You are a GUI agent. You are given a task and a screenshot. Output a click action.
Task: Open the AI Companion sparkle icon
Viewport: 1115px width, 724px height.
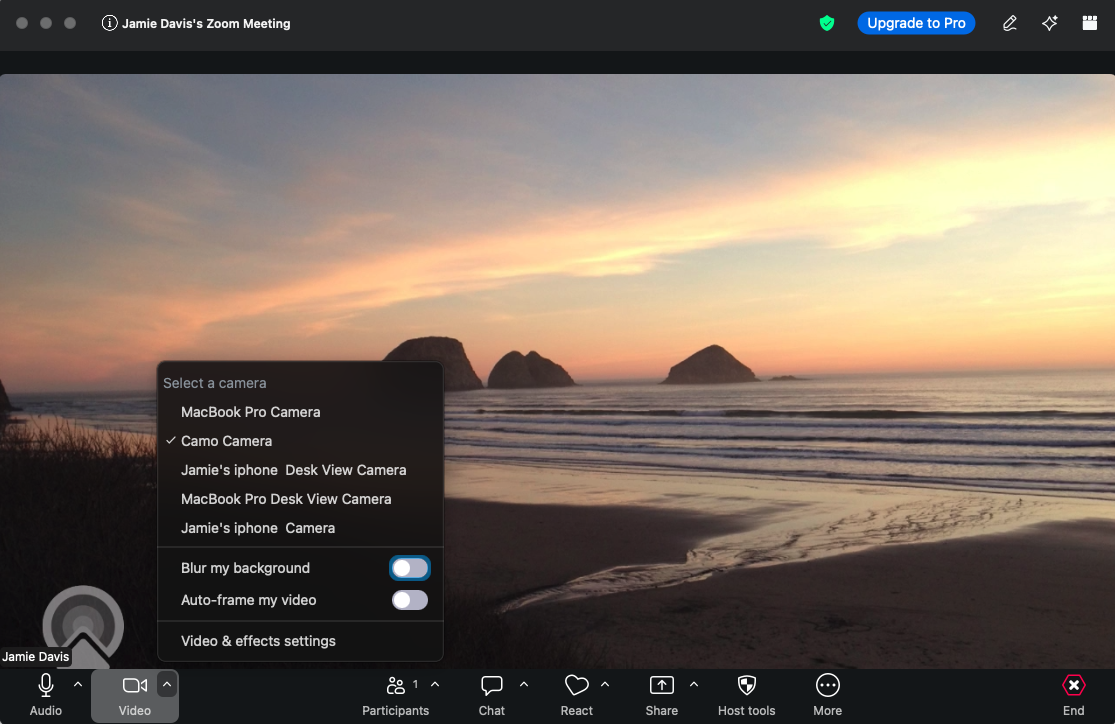point(1050,23)
